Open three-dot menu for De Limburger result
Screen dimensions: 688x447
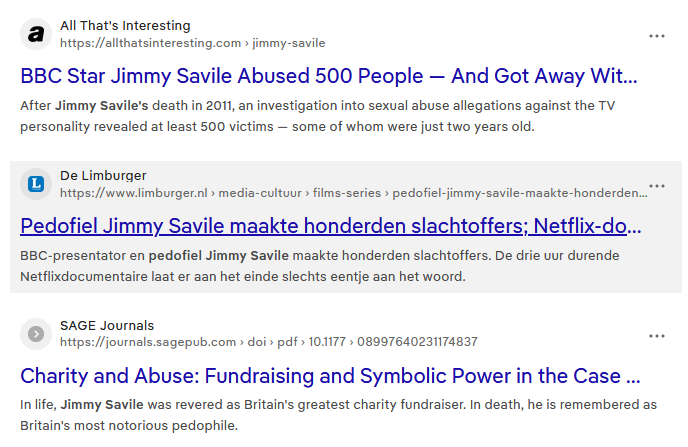[x=657, y=186]
